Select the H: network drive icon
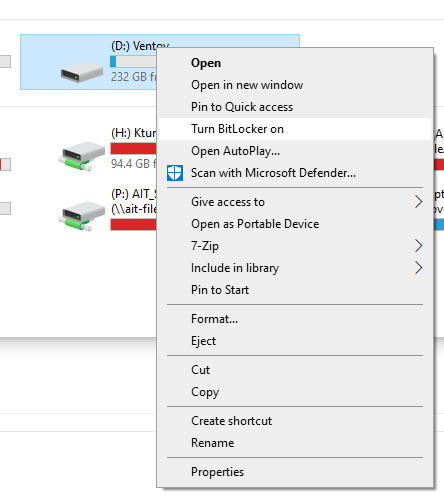The height and width of the screenshot is (496, 444). click(82, 156)
